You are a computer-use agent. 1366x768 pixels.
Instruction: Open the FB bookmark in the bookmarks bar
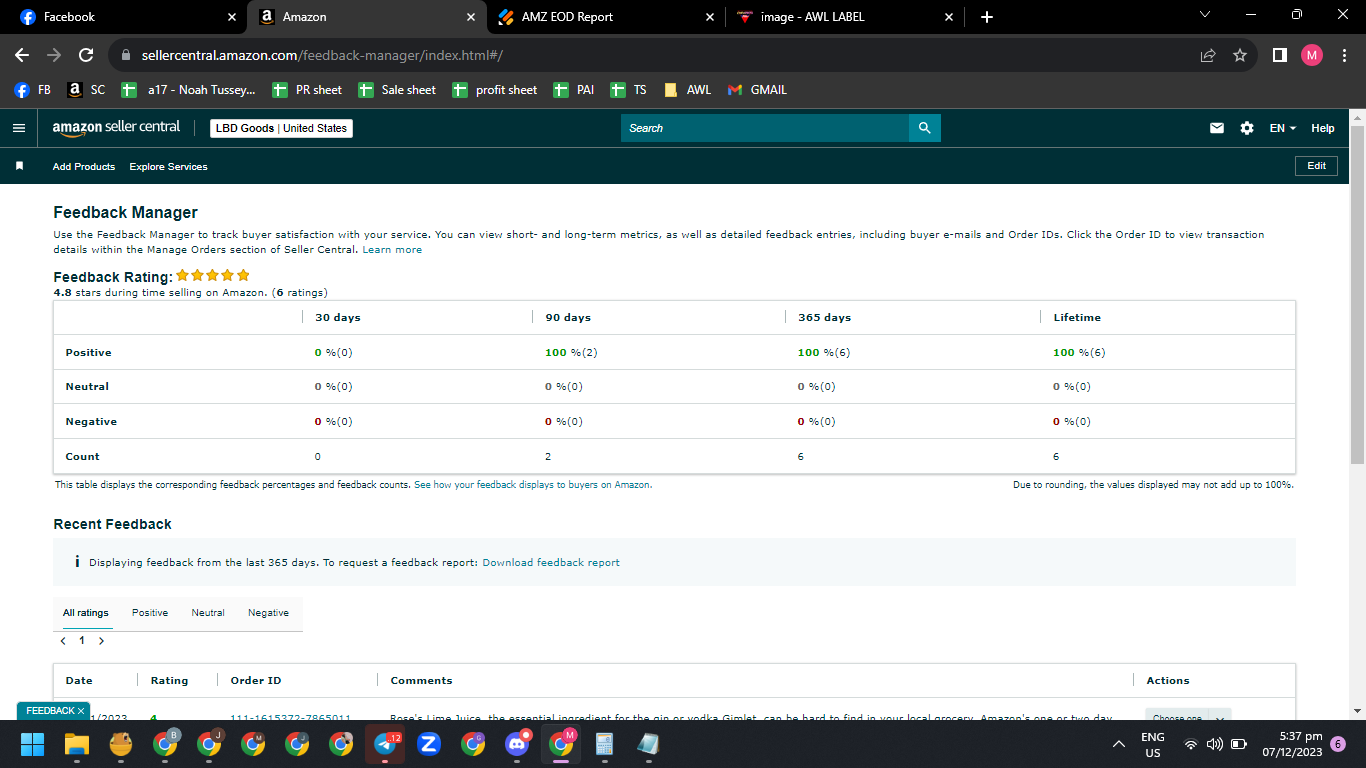point(33,90)
